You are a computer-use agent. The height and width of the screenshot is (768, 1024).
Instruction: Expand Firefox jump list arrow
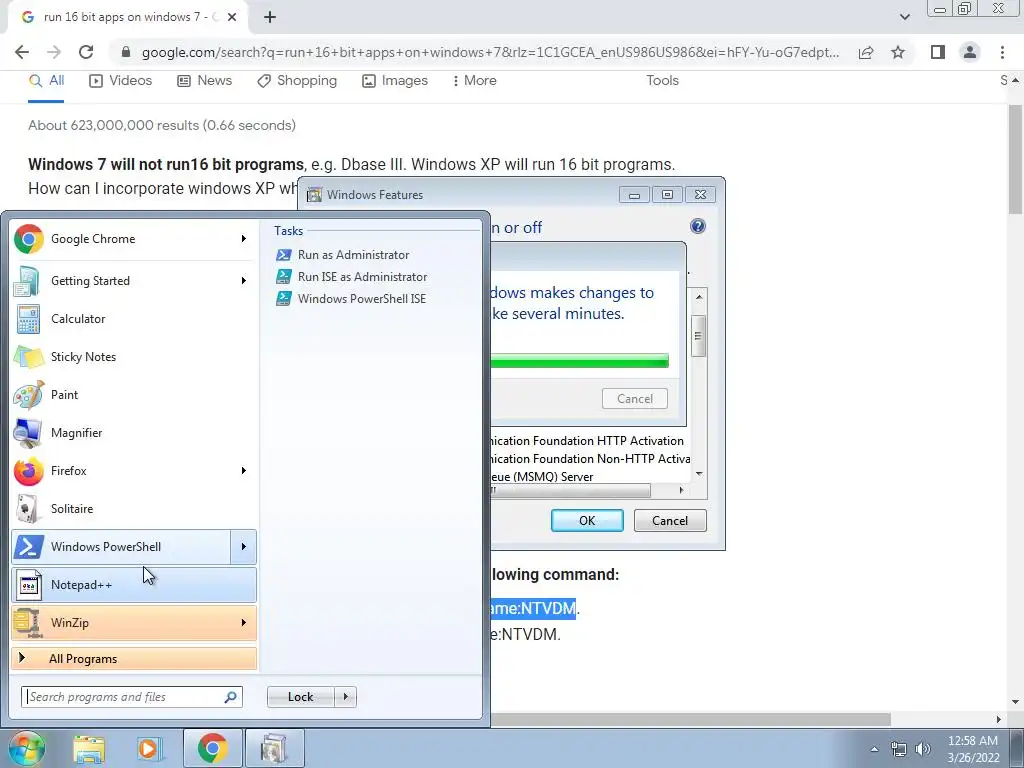(244, 471)
